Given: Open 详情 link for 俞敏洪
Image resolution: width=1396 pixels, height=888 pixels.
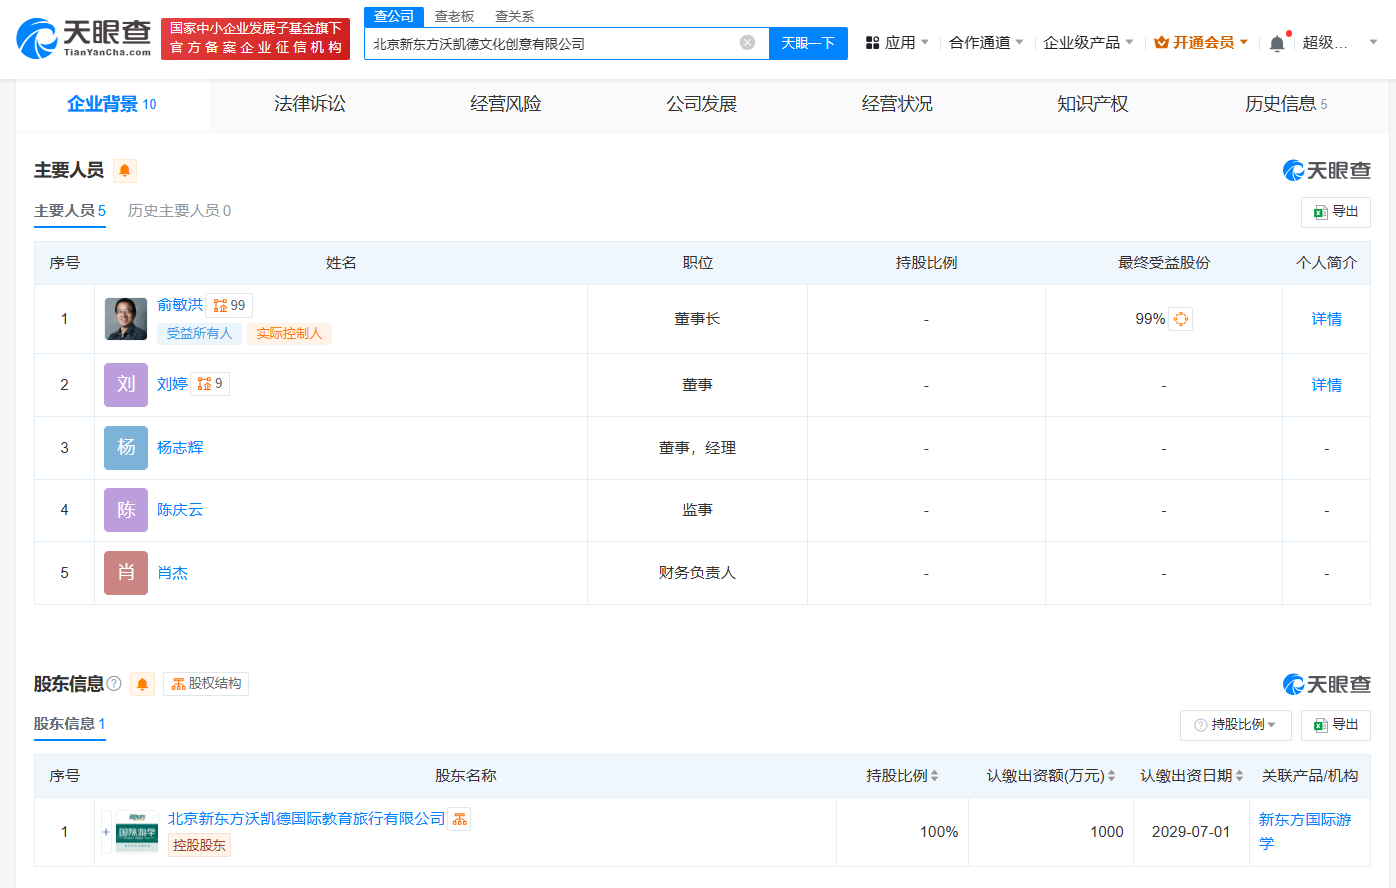Looking at the screenshot, I should 1326,319.
